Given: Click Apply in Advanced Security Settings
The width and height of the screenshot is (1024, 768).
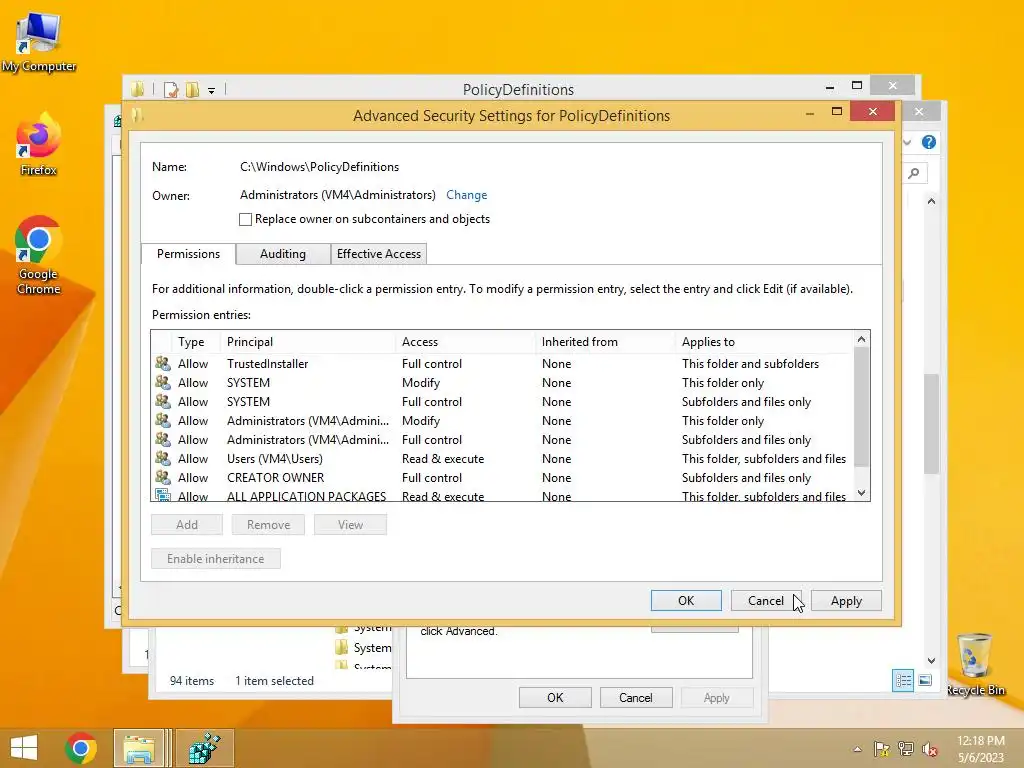Looking at the screenshot, I should click(846, 600).
